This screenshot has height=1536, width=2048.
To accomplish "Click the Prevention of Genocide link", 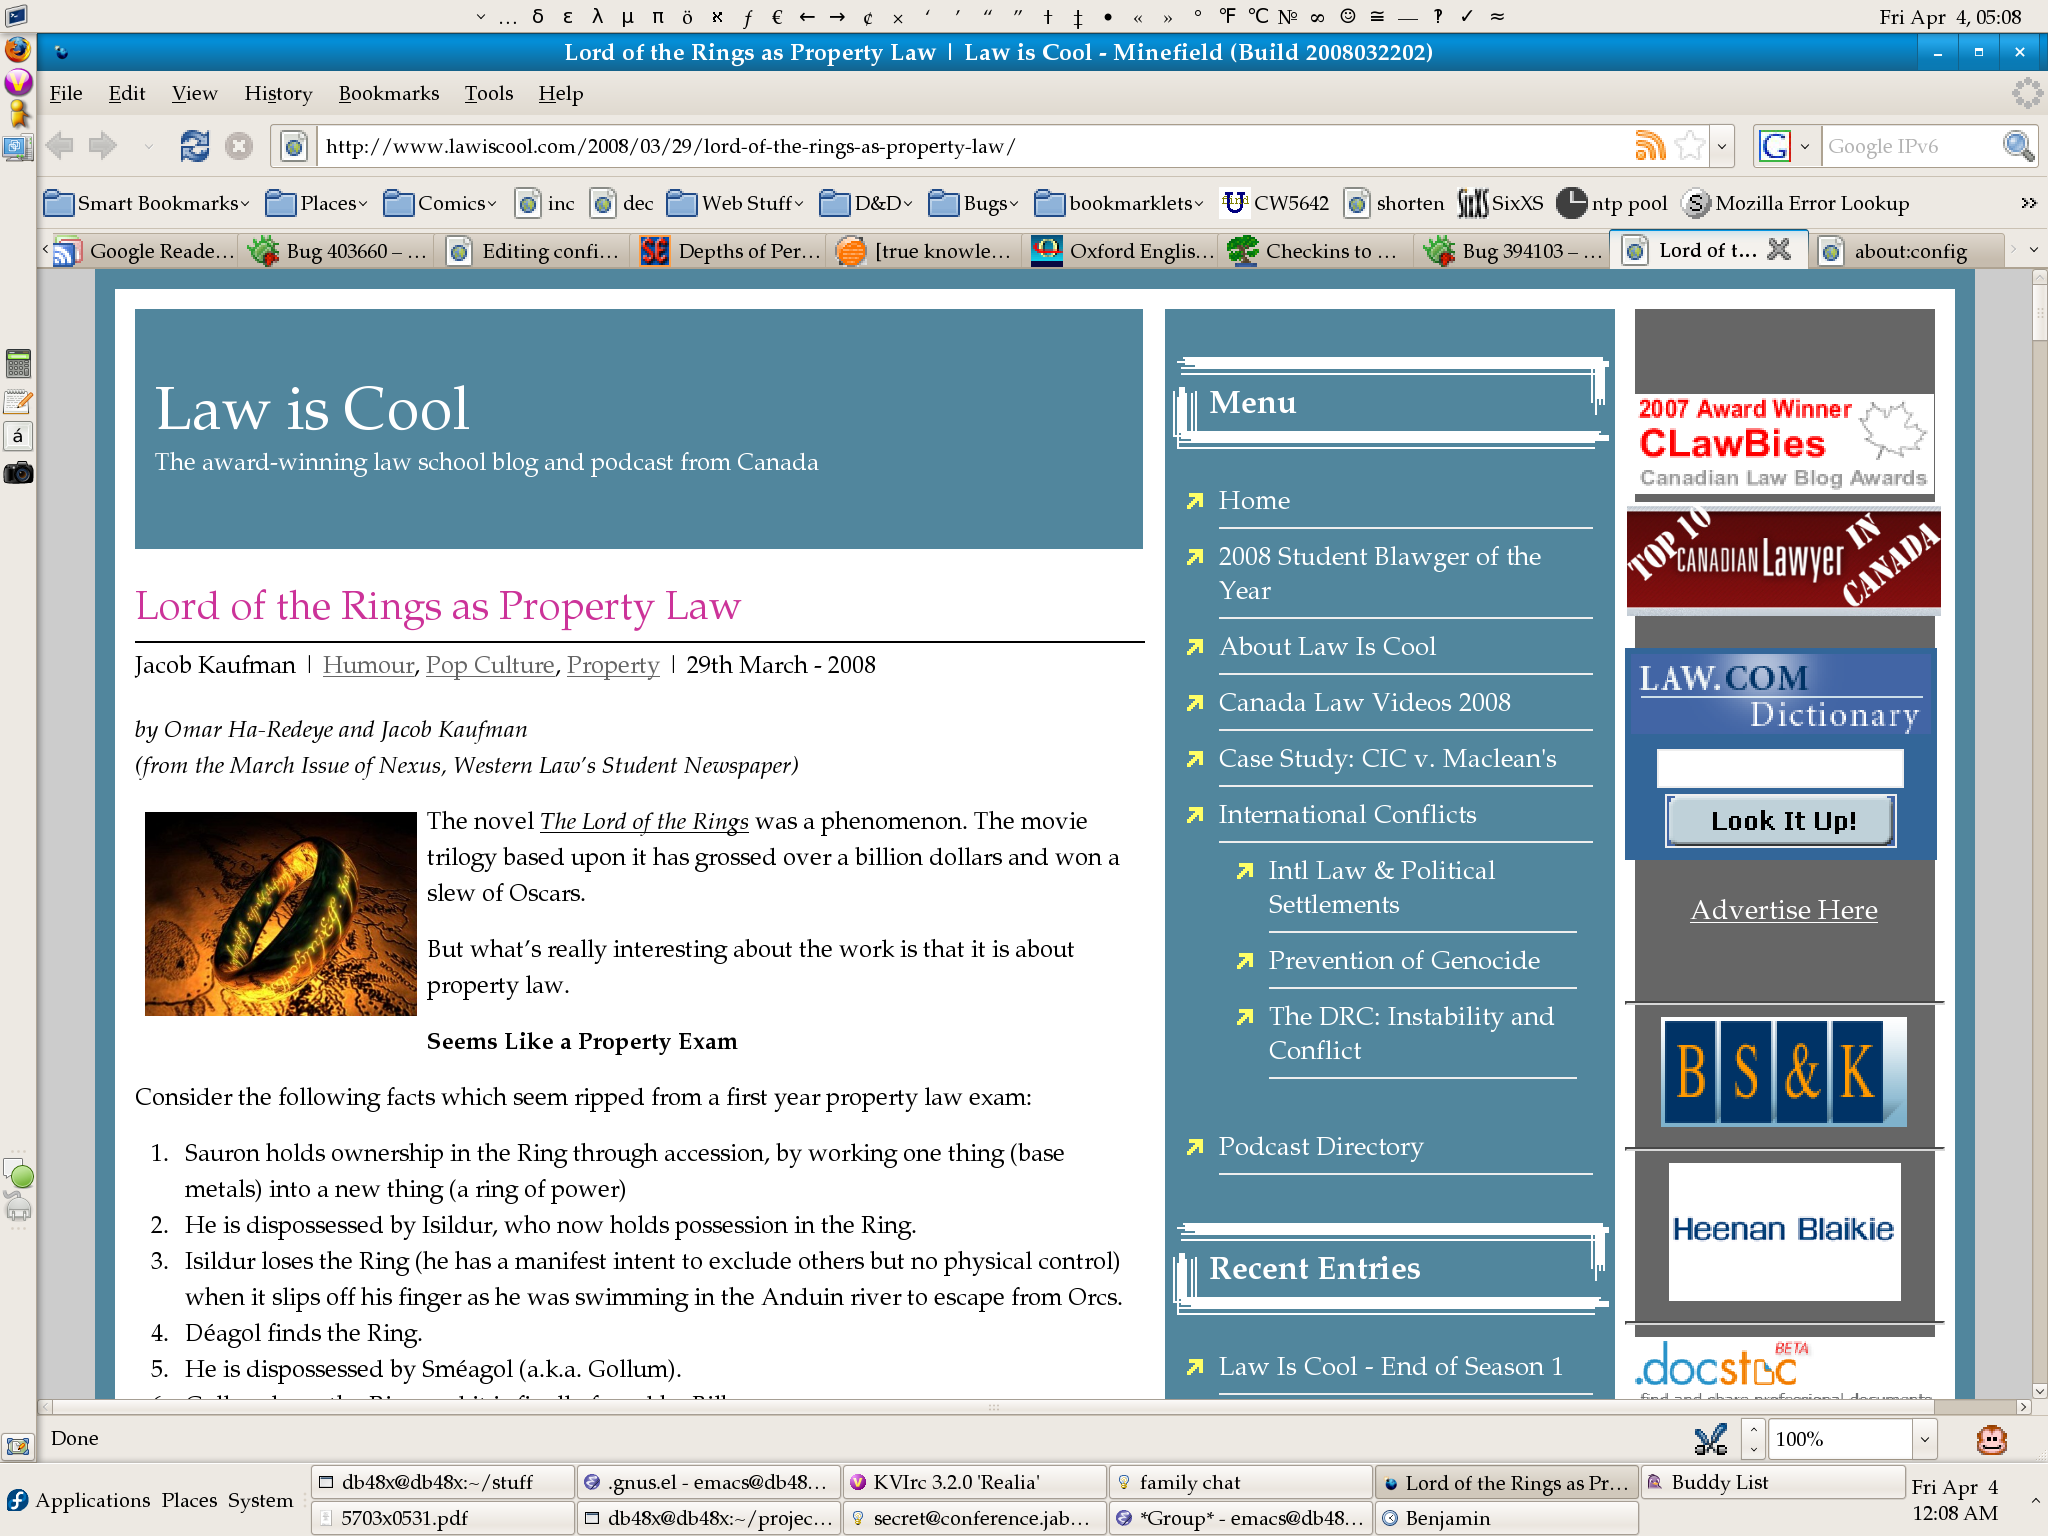I will 1404,960.
